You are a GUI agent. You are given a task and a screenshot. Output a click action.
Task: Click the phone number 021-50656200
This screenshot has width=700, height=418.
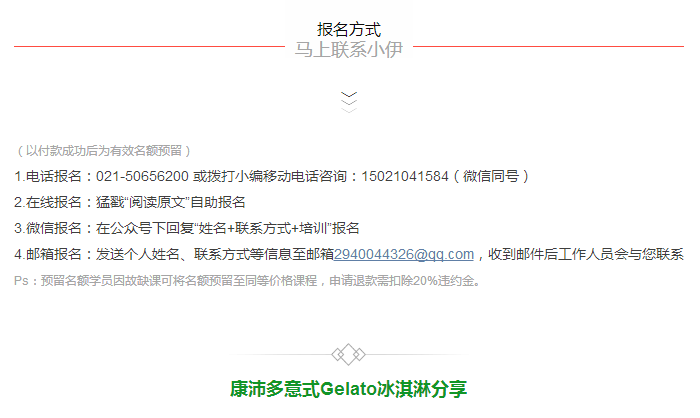pyautogui.click(x=142, y=176)
